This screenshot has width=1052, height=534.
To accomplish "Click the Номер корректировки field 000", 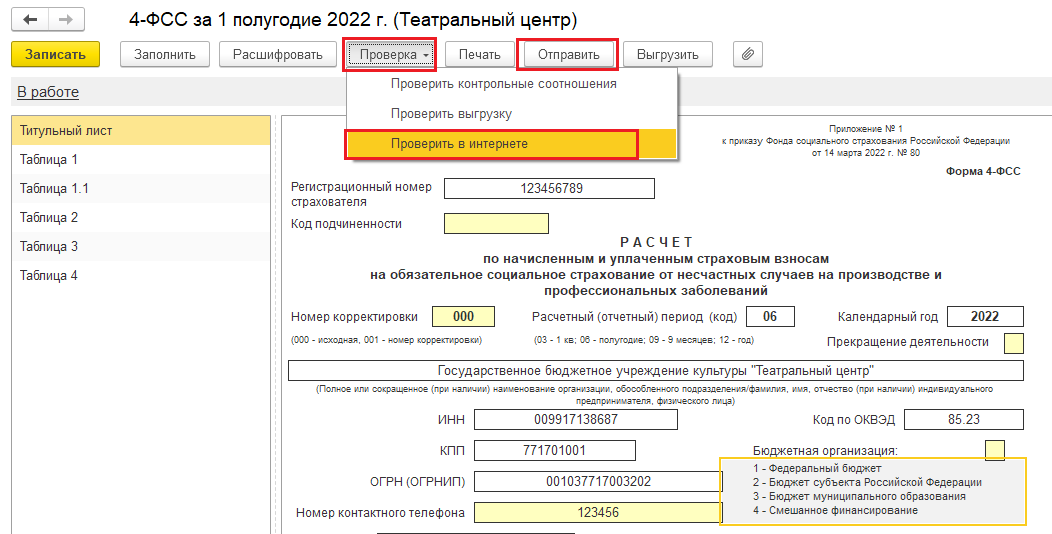I will point(464,316).
